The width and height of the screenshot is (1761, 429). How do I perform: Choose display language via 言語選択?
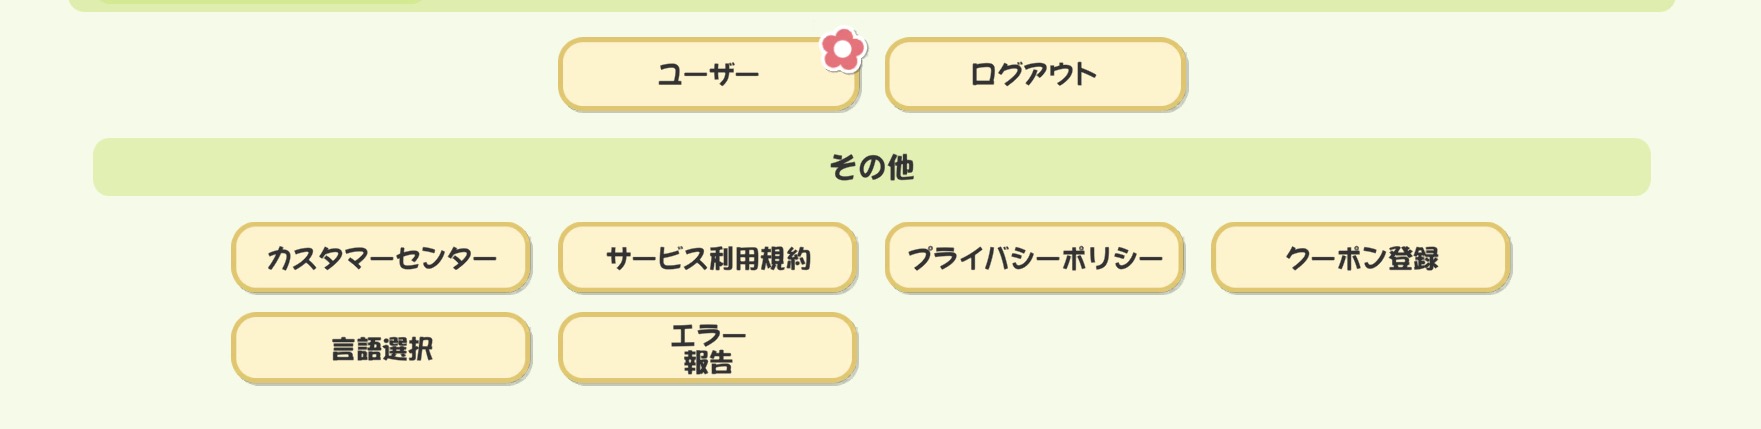(x=381, y=348)
